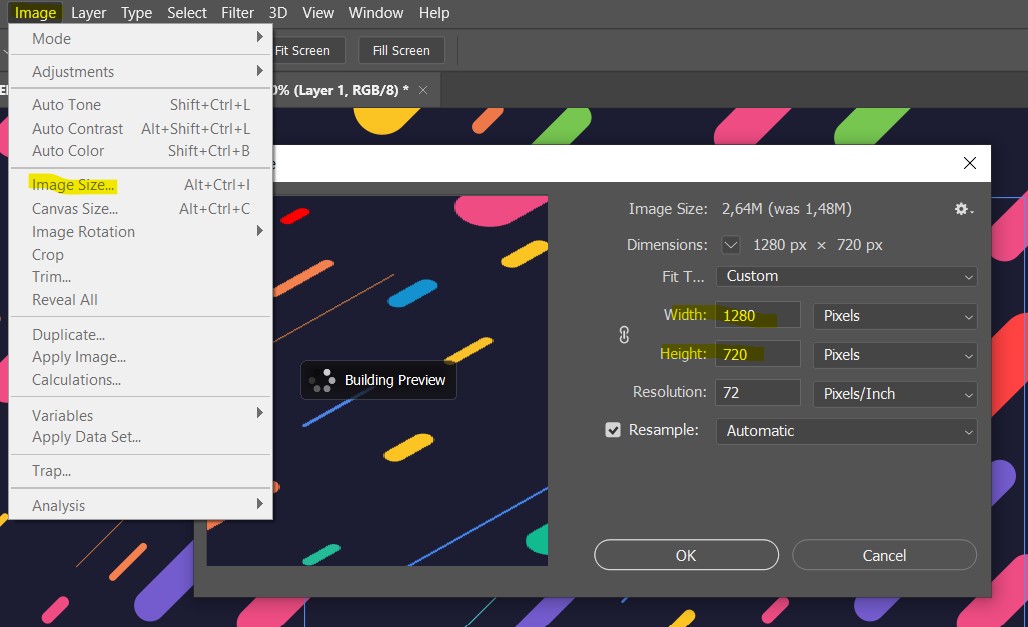
Task: Choose Trap from the Image menu
Action: pyautogui.click(x=140, y=471)
